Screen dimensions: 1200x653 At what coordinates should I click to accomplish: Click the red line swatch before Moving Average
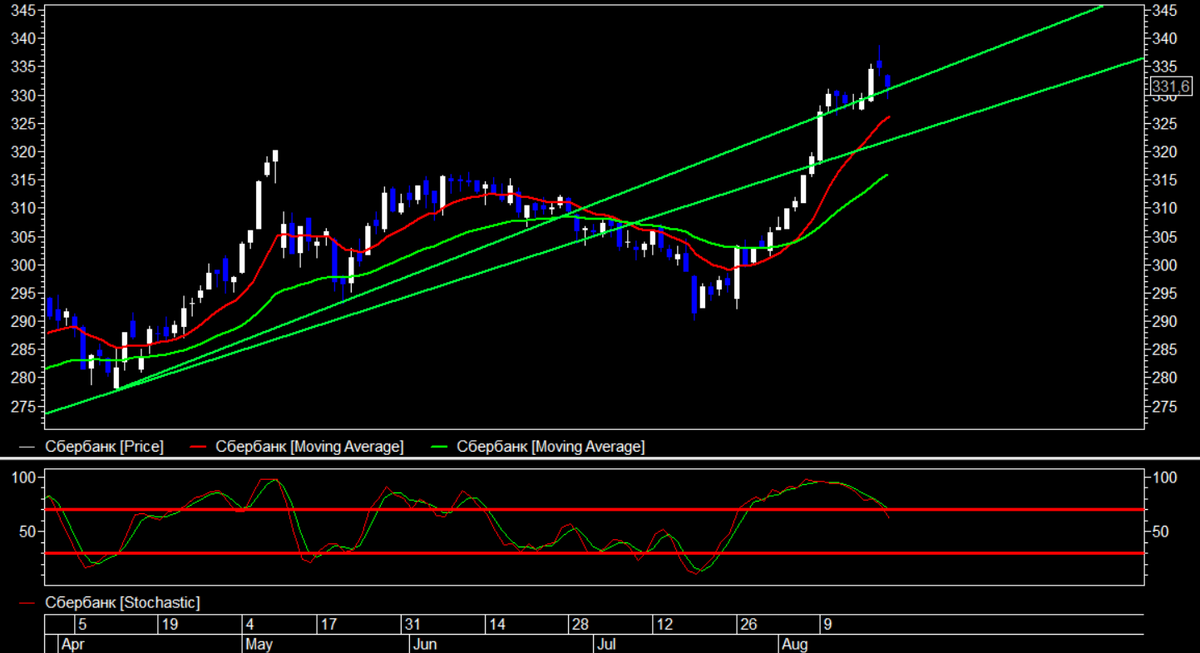click(x=200, y=447)
